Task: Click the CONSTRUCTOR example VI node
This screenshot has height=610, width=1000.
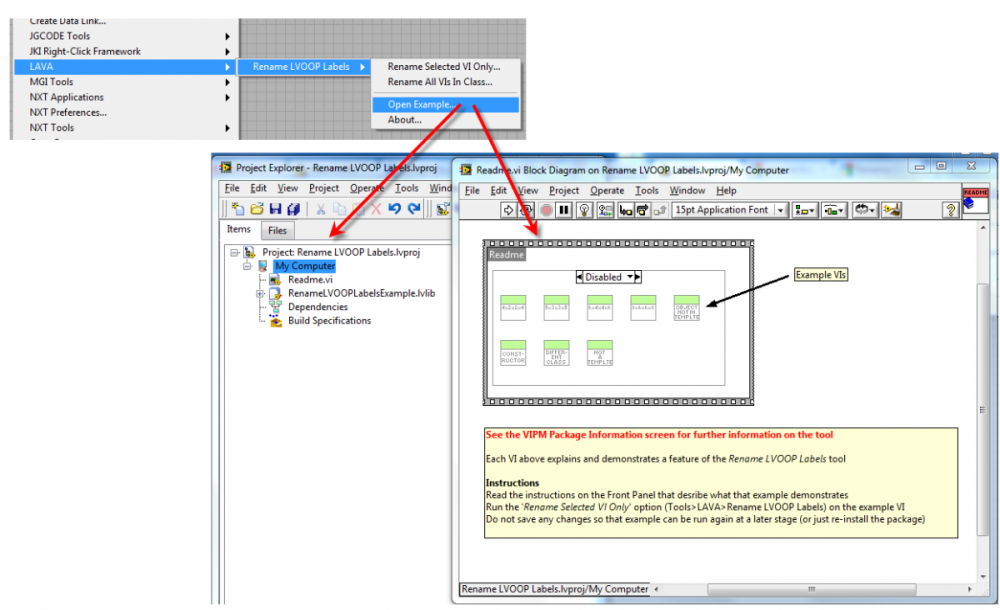Action: click(x=513, y=353)
